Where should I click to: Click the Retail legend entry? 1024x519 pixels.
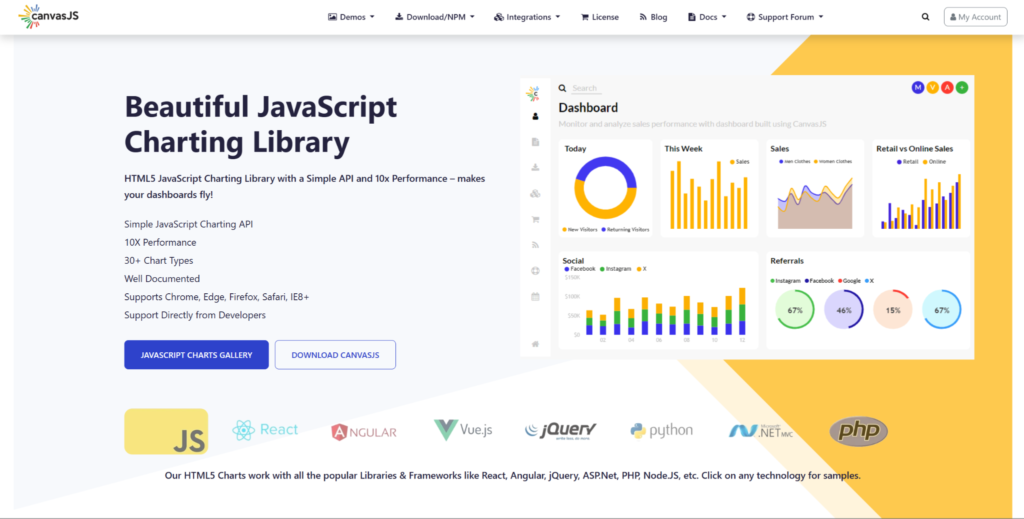908,161
